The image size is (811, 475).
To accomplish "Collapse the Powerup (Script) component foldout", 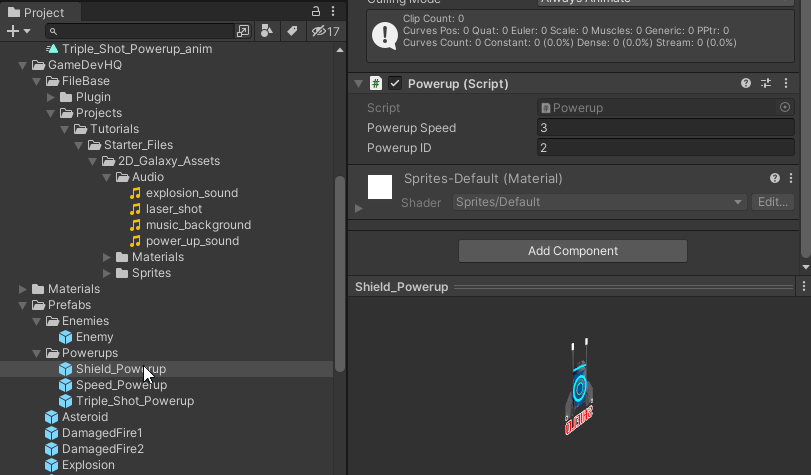I will (358, 84).
